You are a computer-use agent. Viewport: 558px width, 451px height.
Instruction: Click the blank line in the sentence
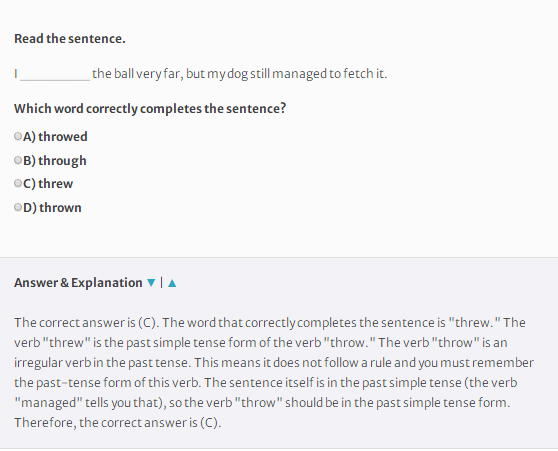click(x=55, y=75)
